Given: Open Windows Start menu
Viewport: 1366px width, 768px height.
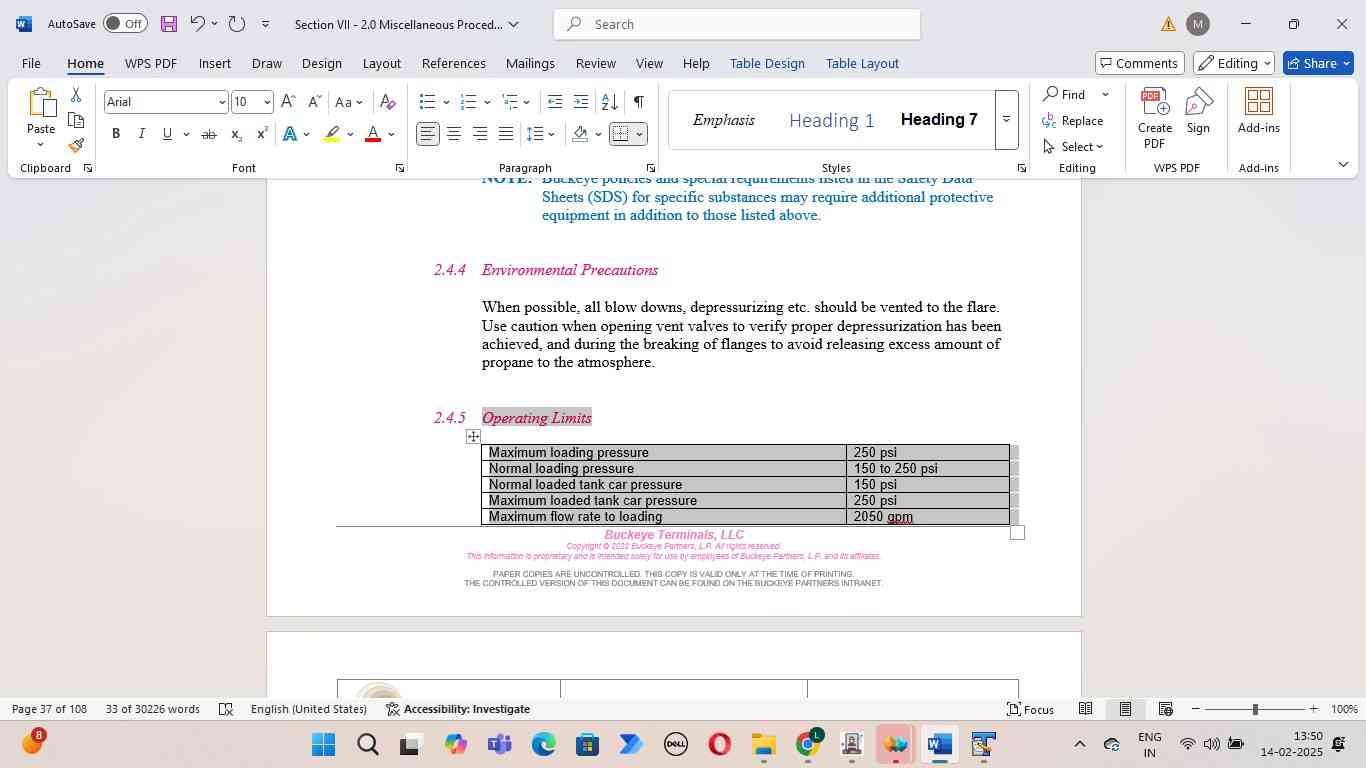Looking at the screenshot, I should pyautogui.click(x=323, y=744).
